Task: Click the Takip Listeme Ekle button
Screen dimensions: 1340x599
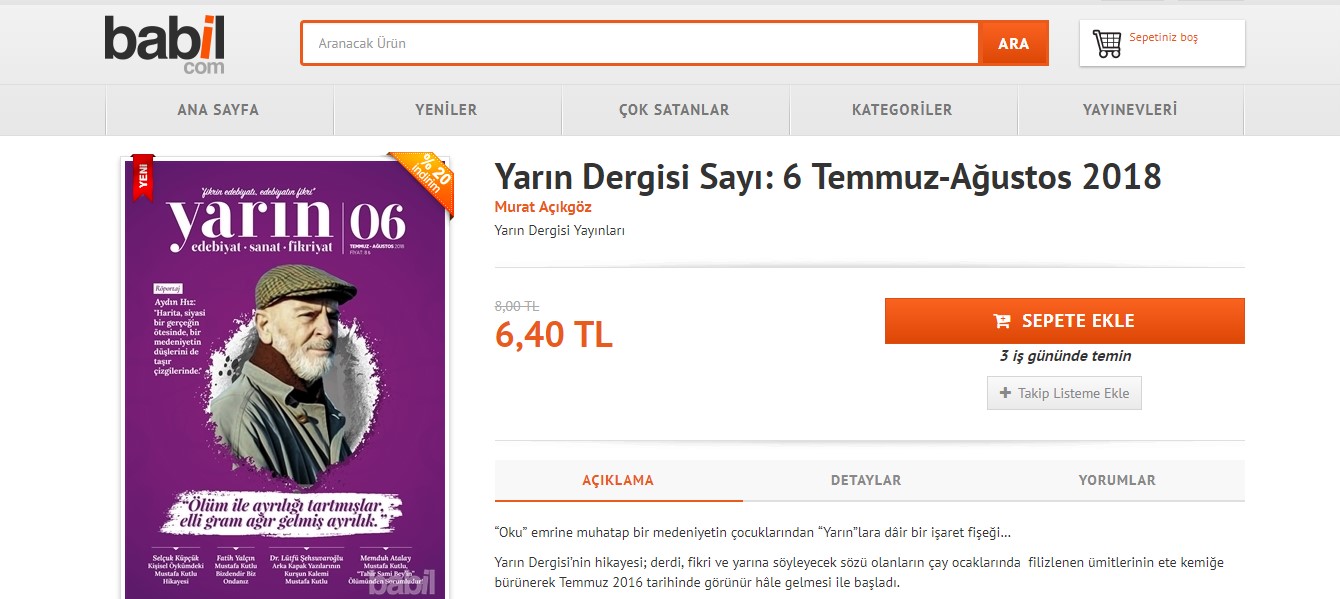Action: (1064, 393)
